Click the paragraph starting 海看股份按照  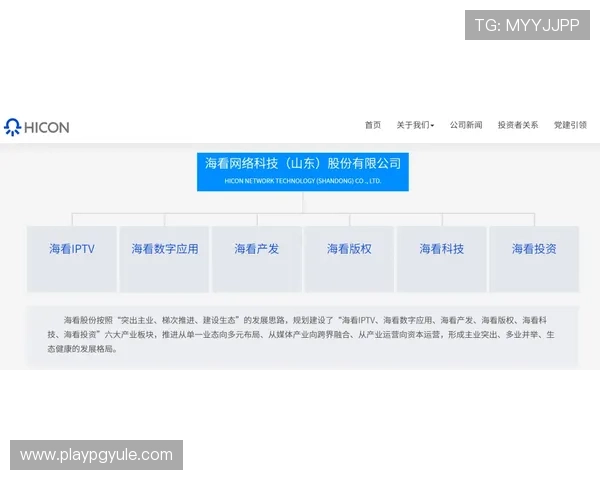[x=301, y=335]
